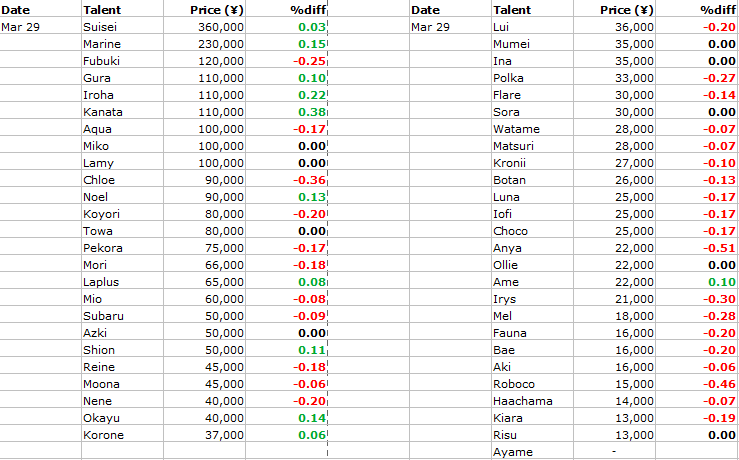The width and height of the screenshot is (739, 460).
Task: Select the left Mar 29 date cell
Action: point(41,27)
